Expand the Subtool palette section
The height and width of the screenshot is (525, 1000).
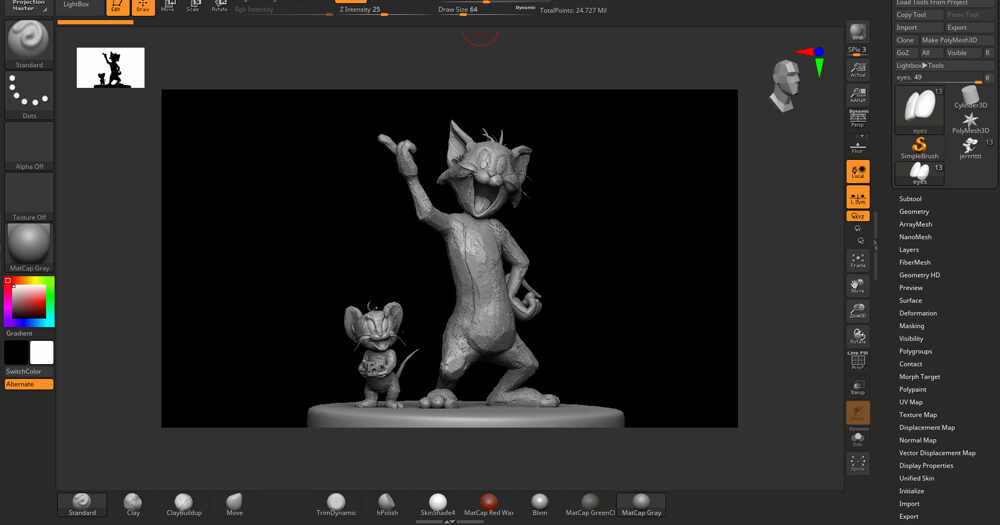[x=910, y=198]
